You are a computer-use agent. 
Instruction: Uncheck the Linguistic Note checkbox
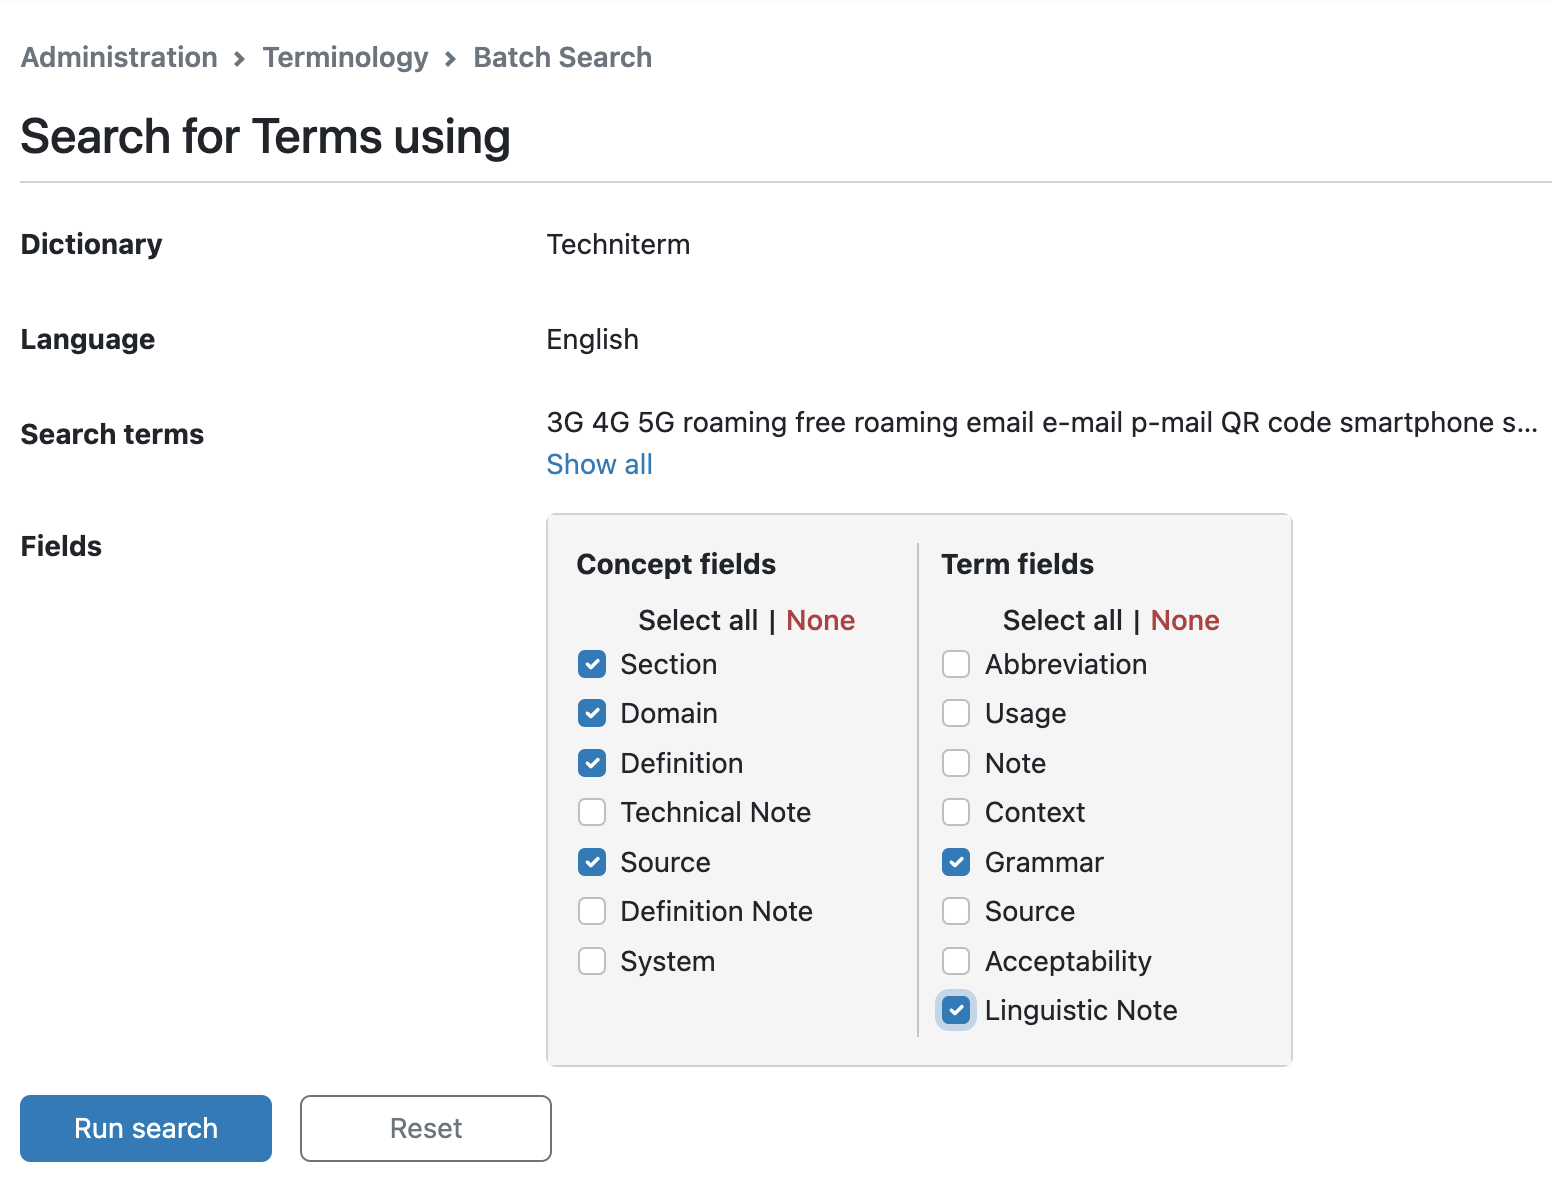point(956,1010)
